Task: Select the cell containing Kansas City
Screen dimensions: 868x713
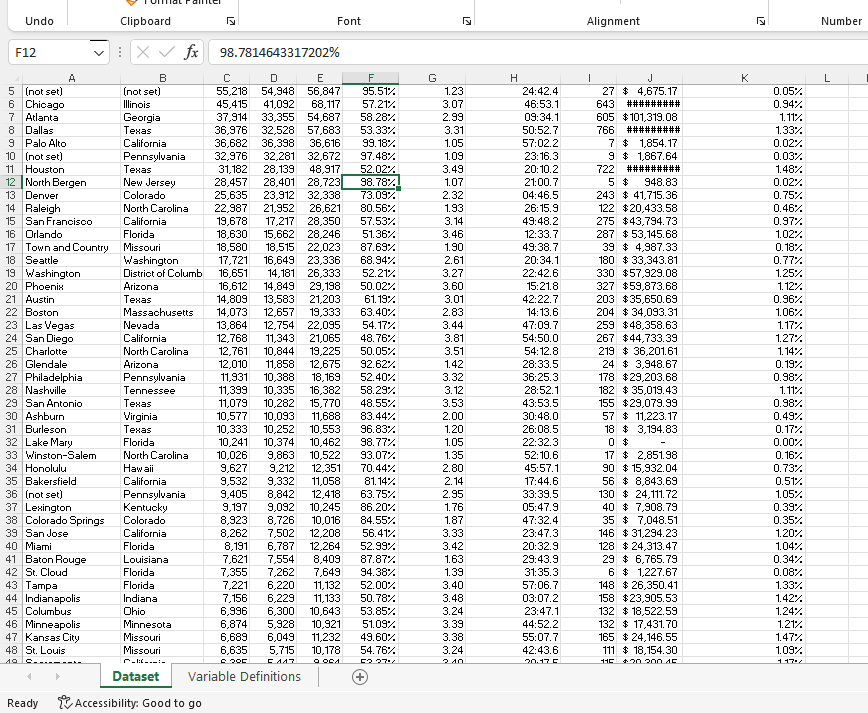Action: tap(71, 638)
